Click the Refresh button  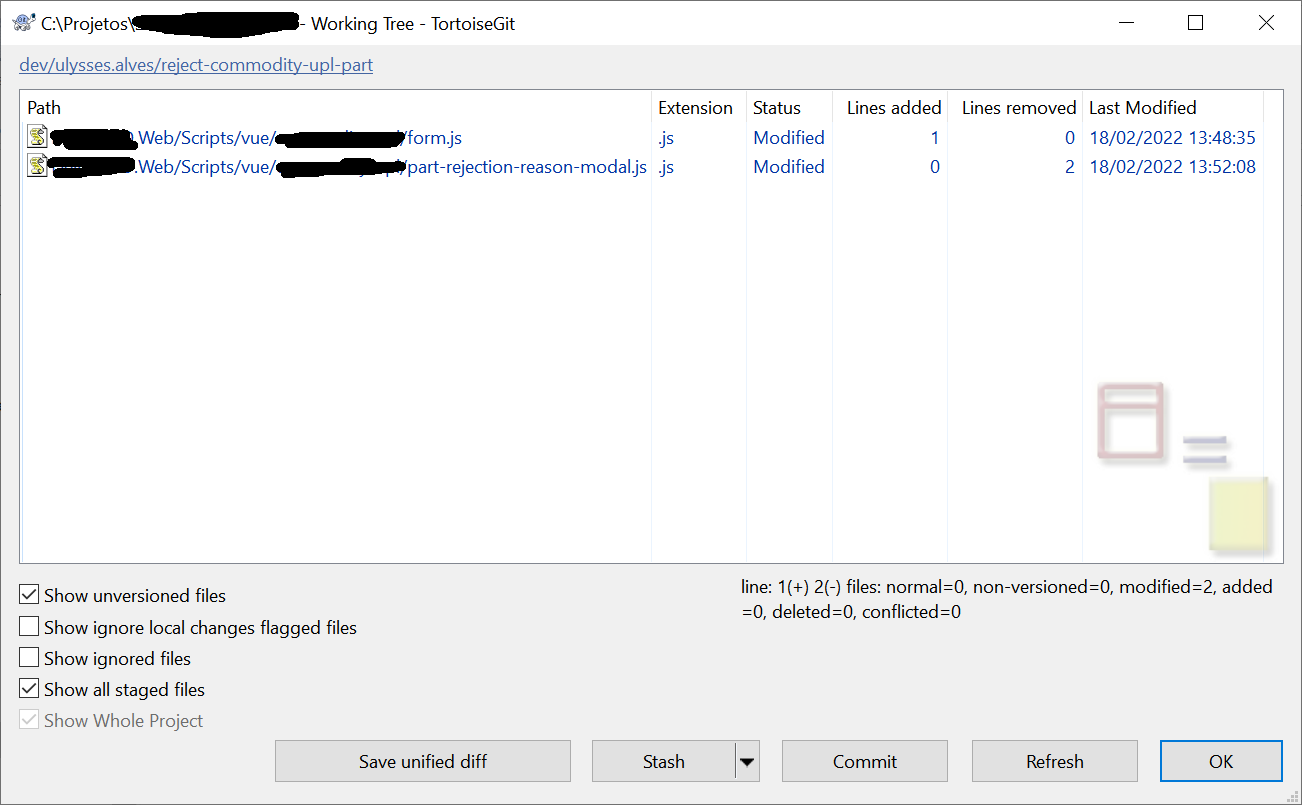click(1055, 761)
